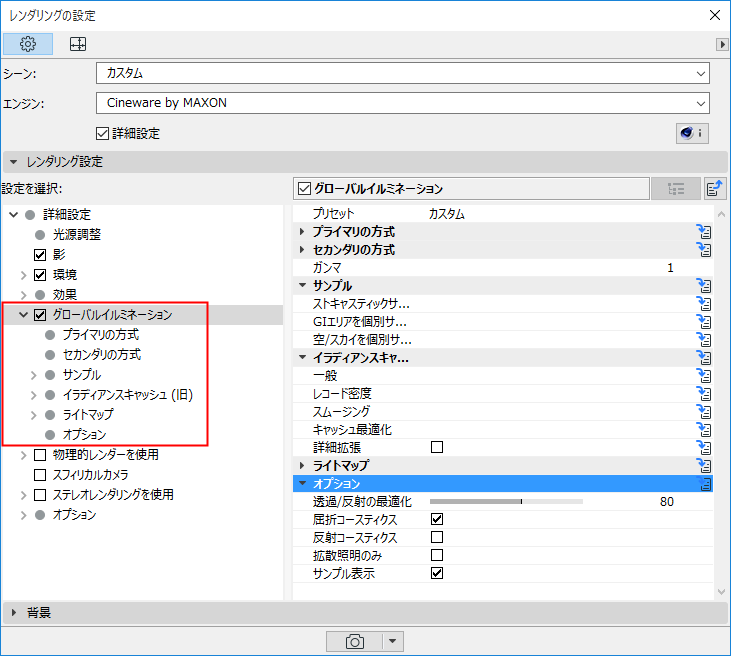Viewport: 731px width, 656px height.
Task: Expand the セカンダリの方式 list group
Action: tap(302, 250)
